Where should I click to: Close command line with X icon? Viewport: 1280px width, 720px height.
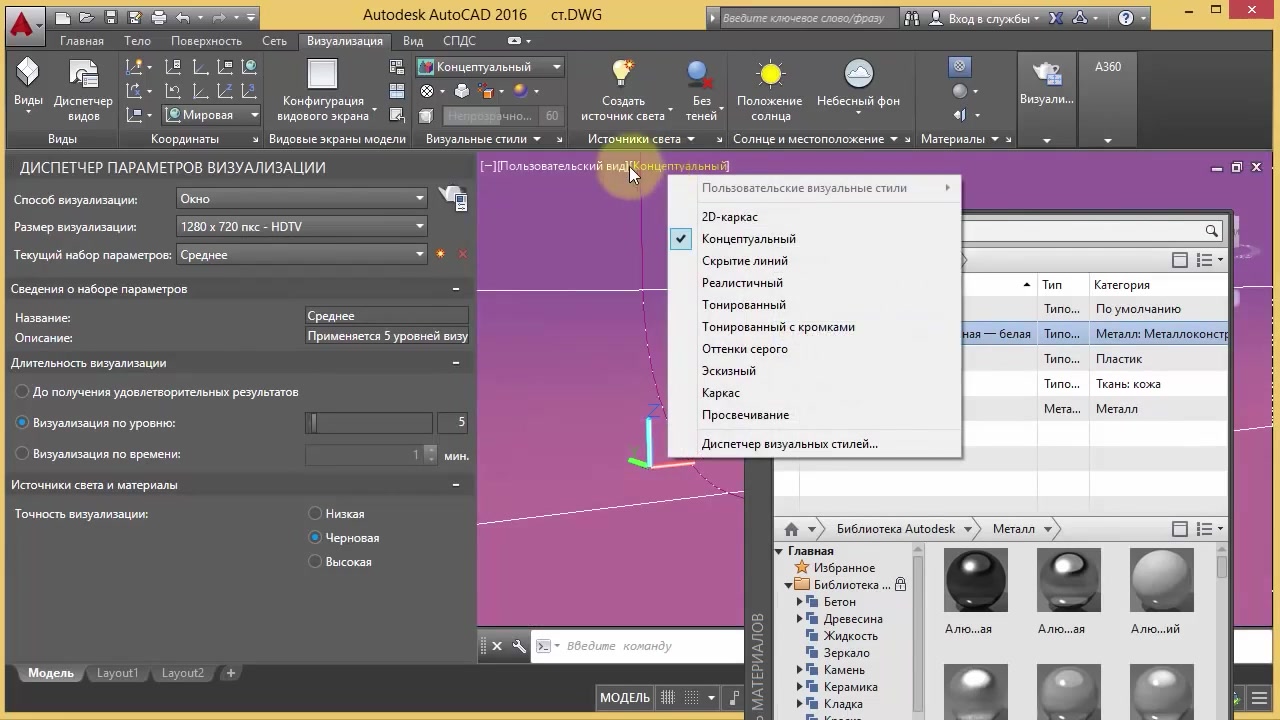pyautogui.click(x=497, y=646)
